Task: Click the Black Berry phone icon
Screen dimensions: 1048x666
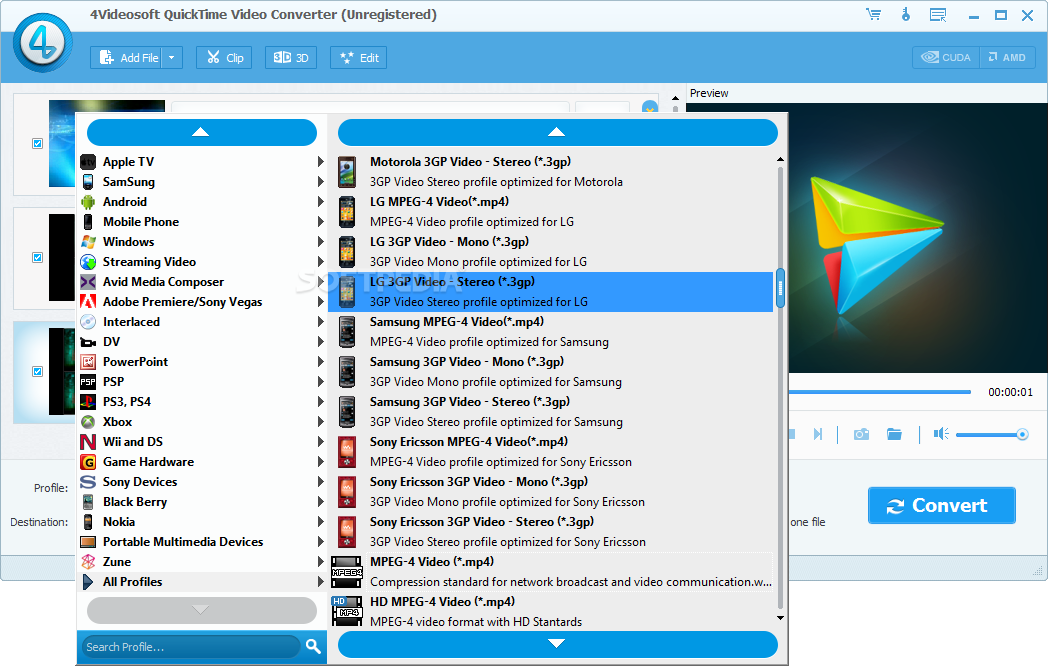Action: pos(88,502)
